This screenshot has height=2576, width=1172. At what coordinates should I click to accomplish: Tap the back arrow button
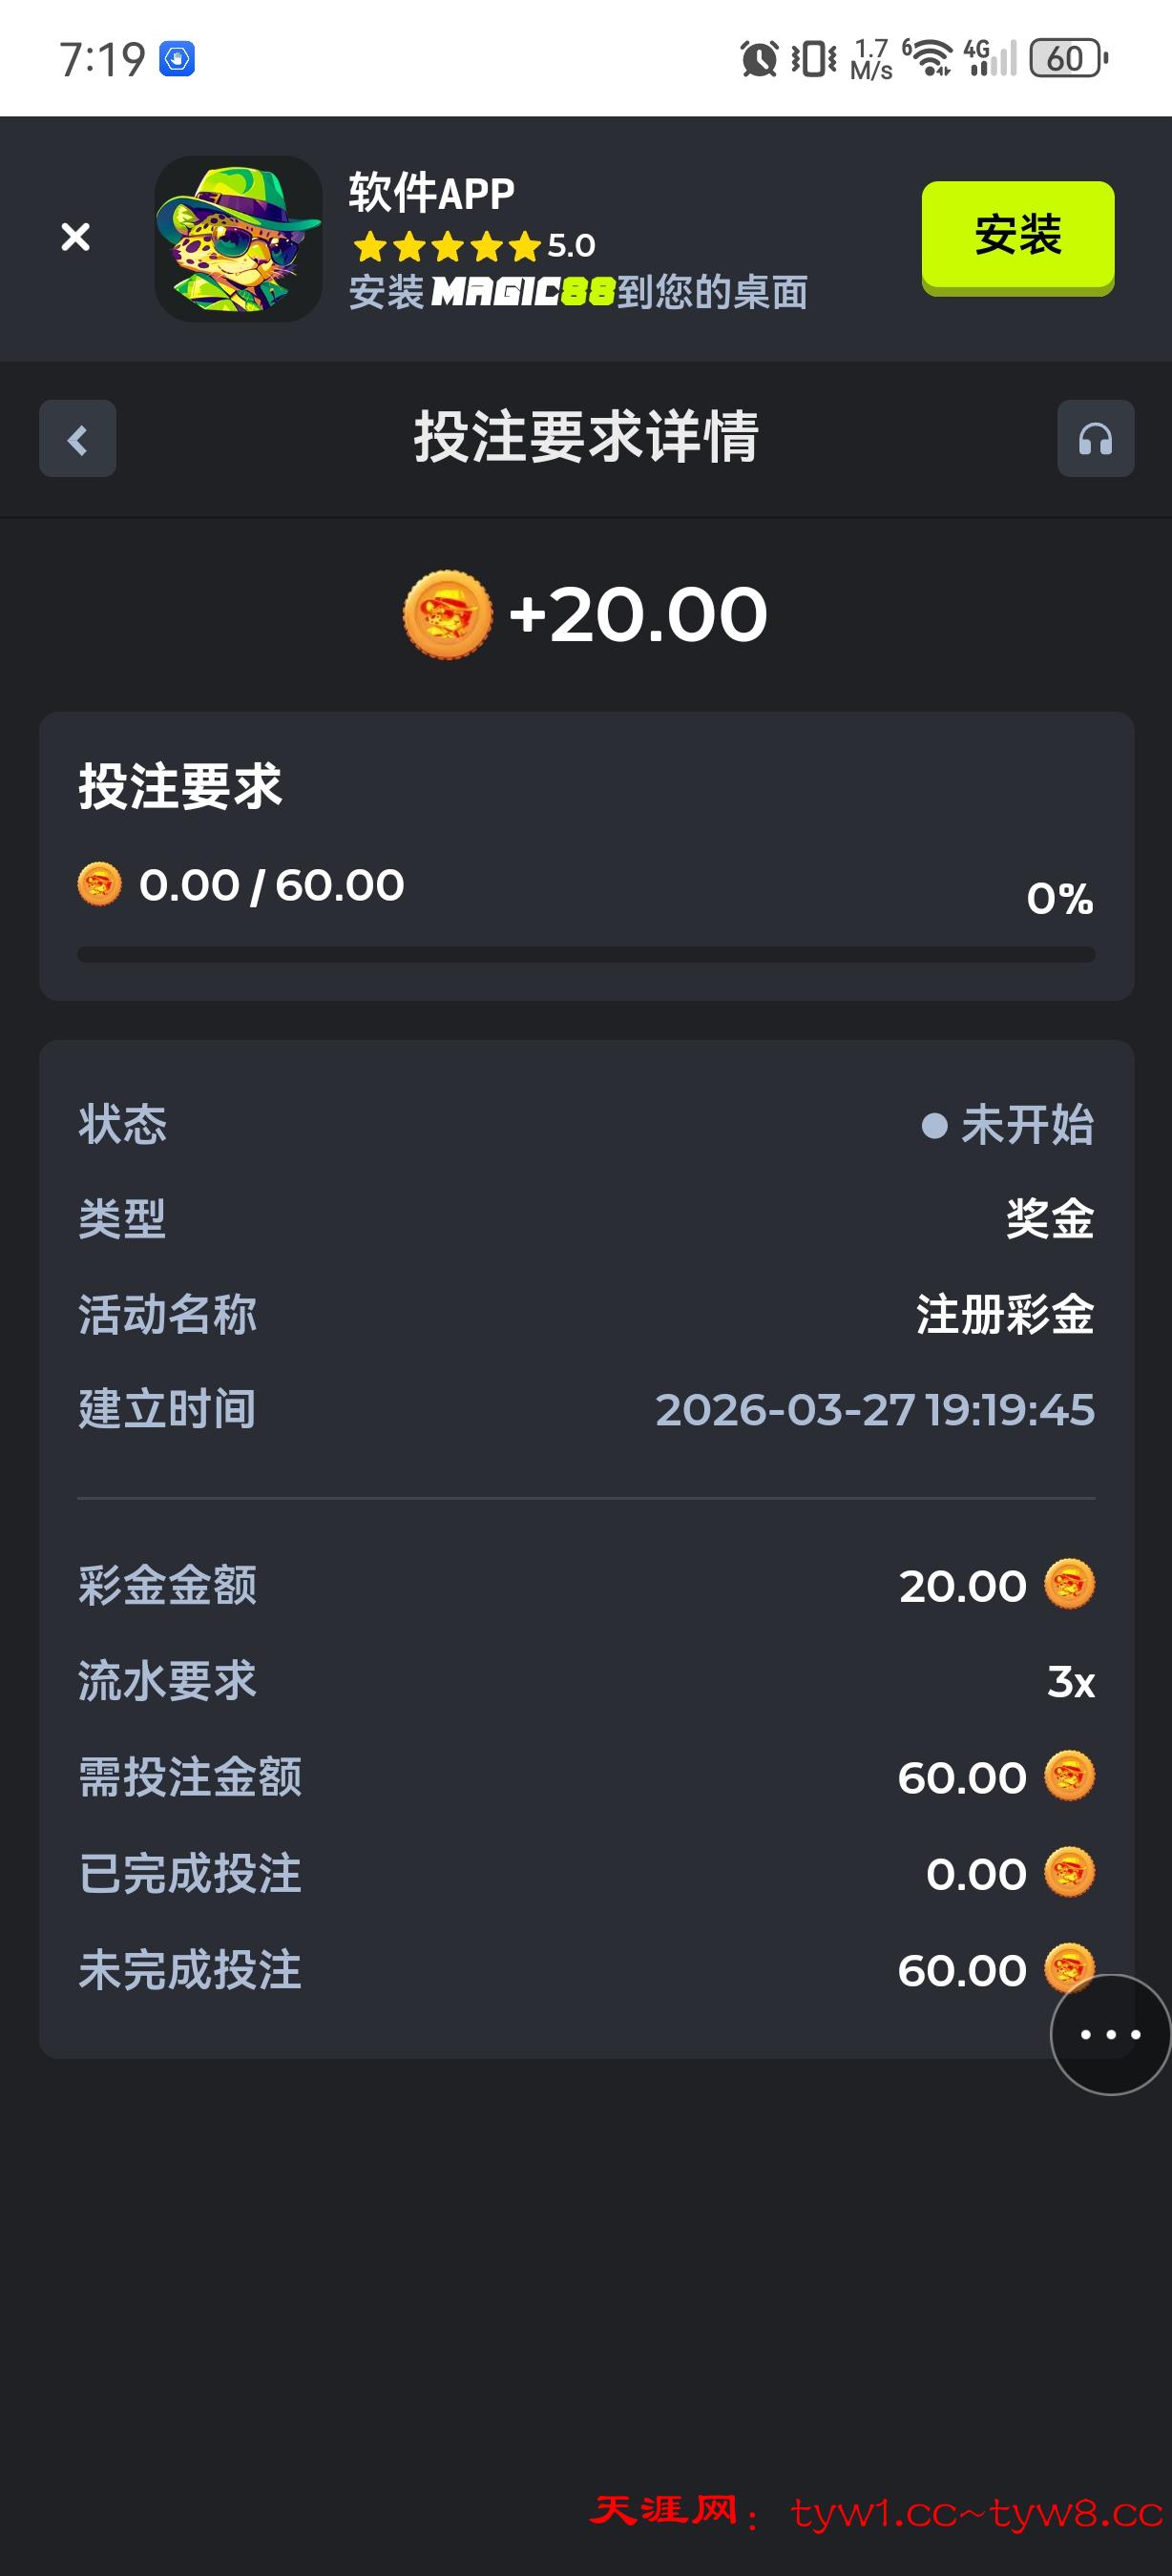(77, 439)
